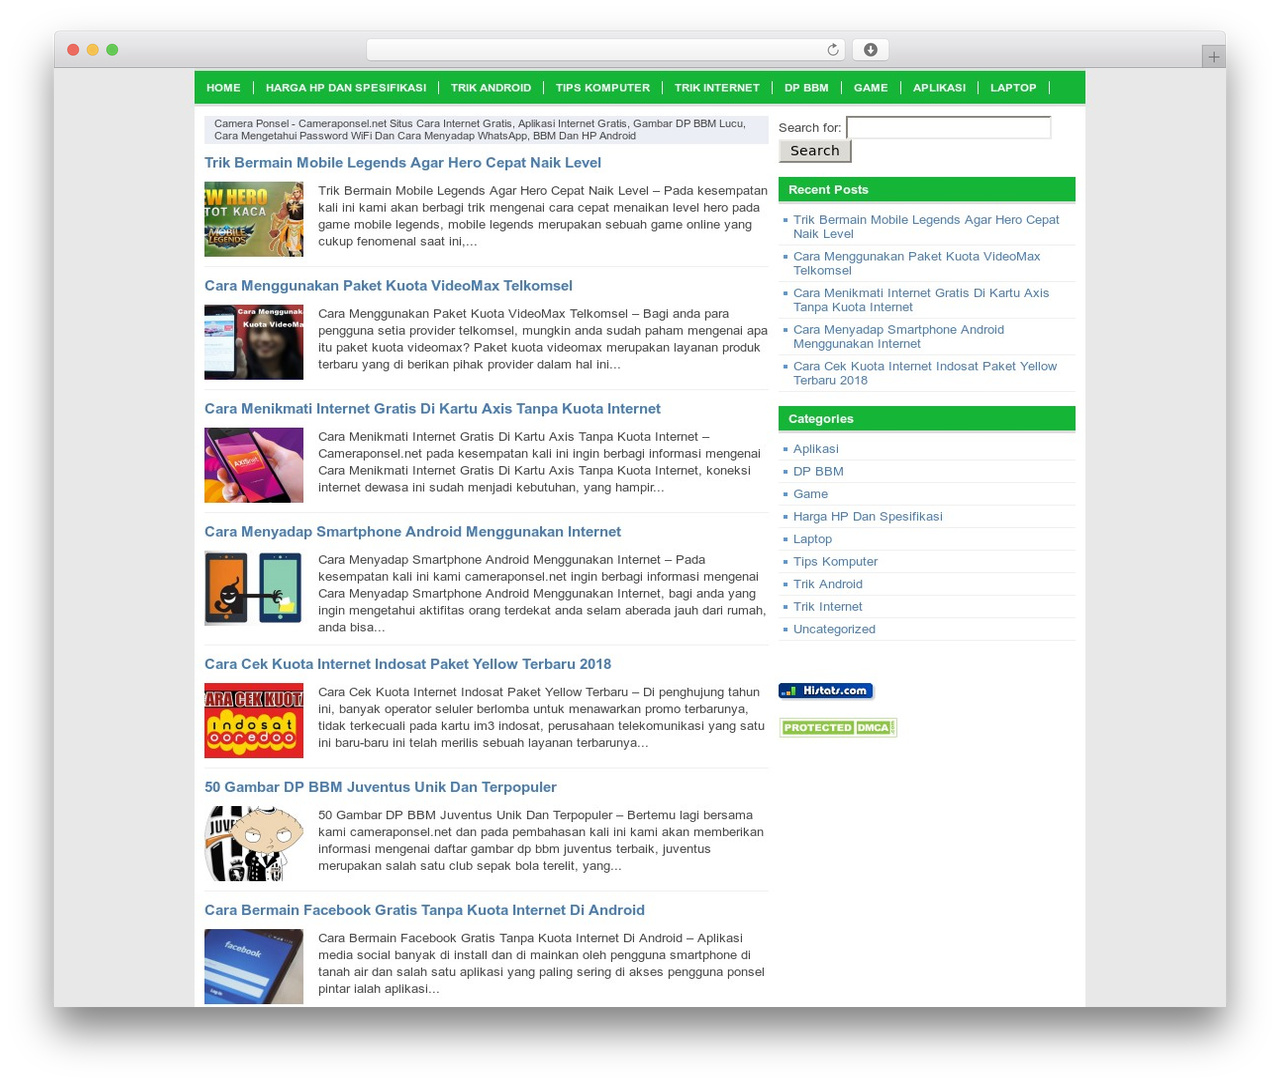Go to APLIKASI navigation item
1280x1084 pixels.
939,88
